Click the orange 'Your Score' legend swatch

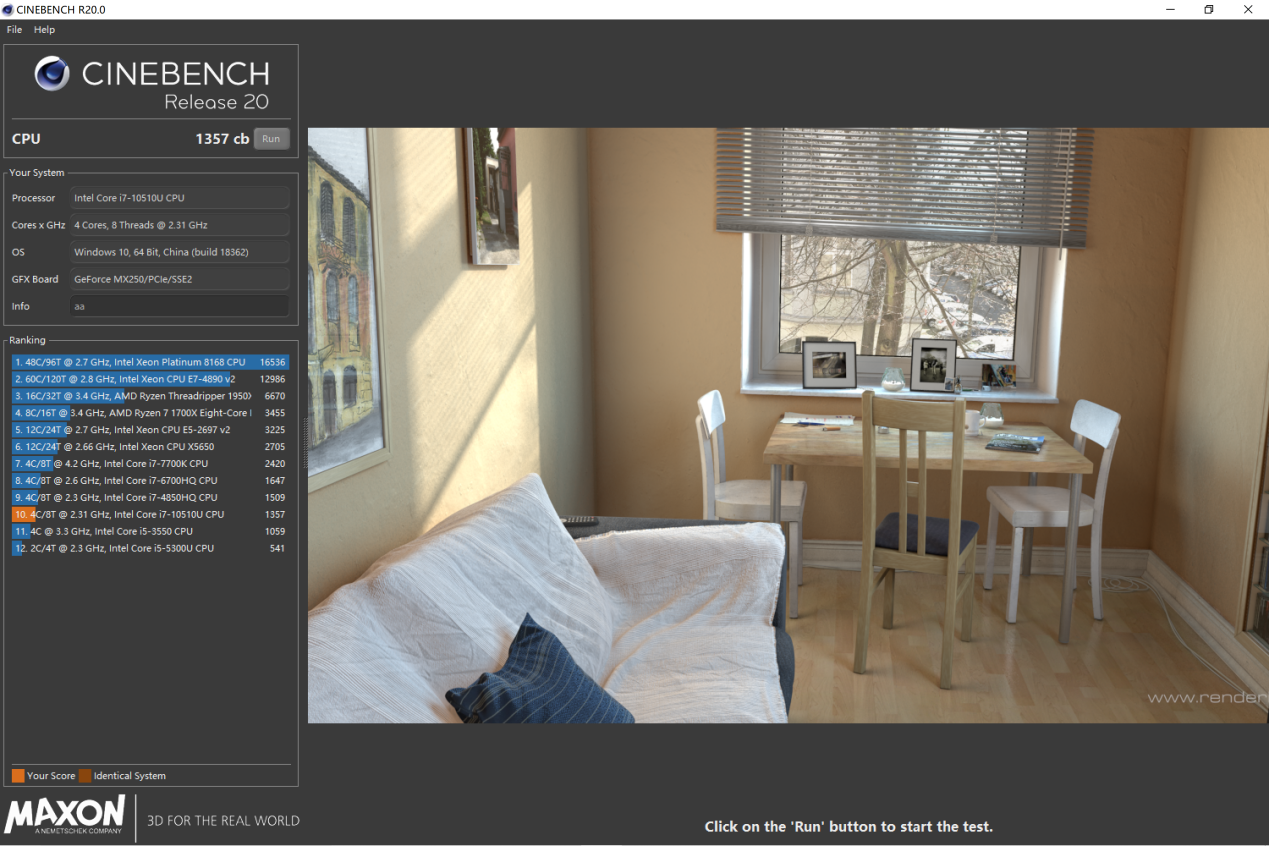click(x=18, y=776)
